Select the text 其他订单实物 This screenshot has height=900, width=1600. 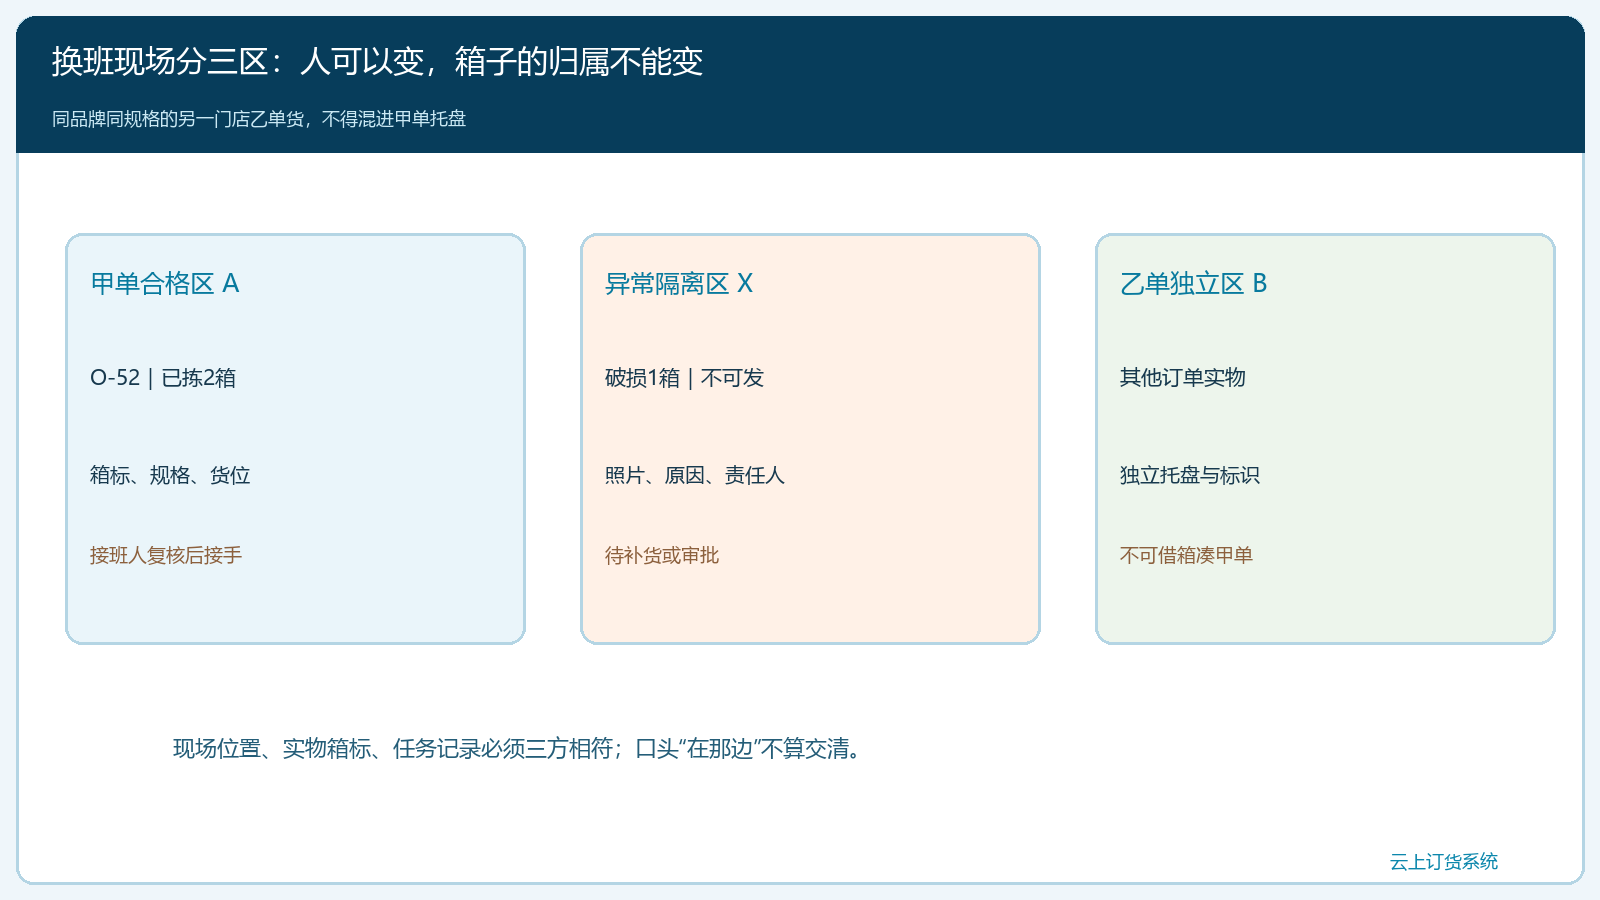tap(1183, 378)
